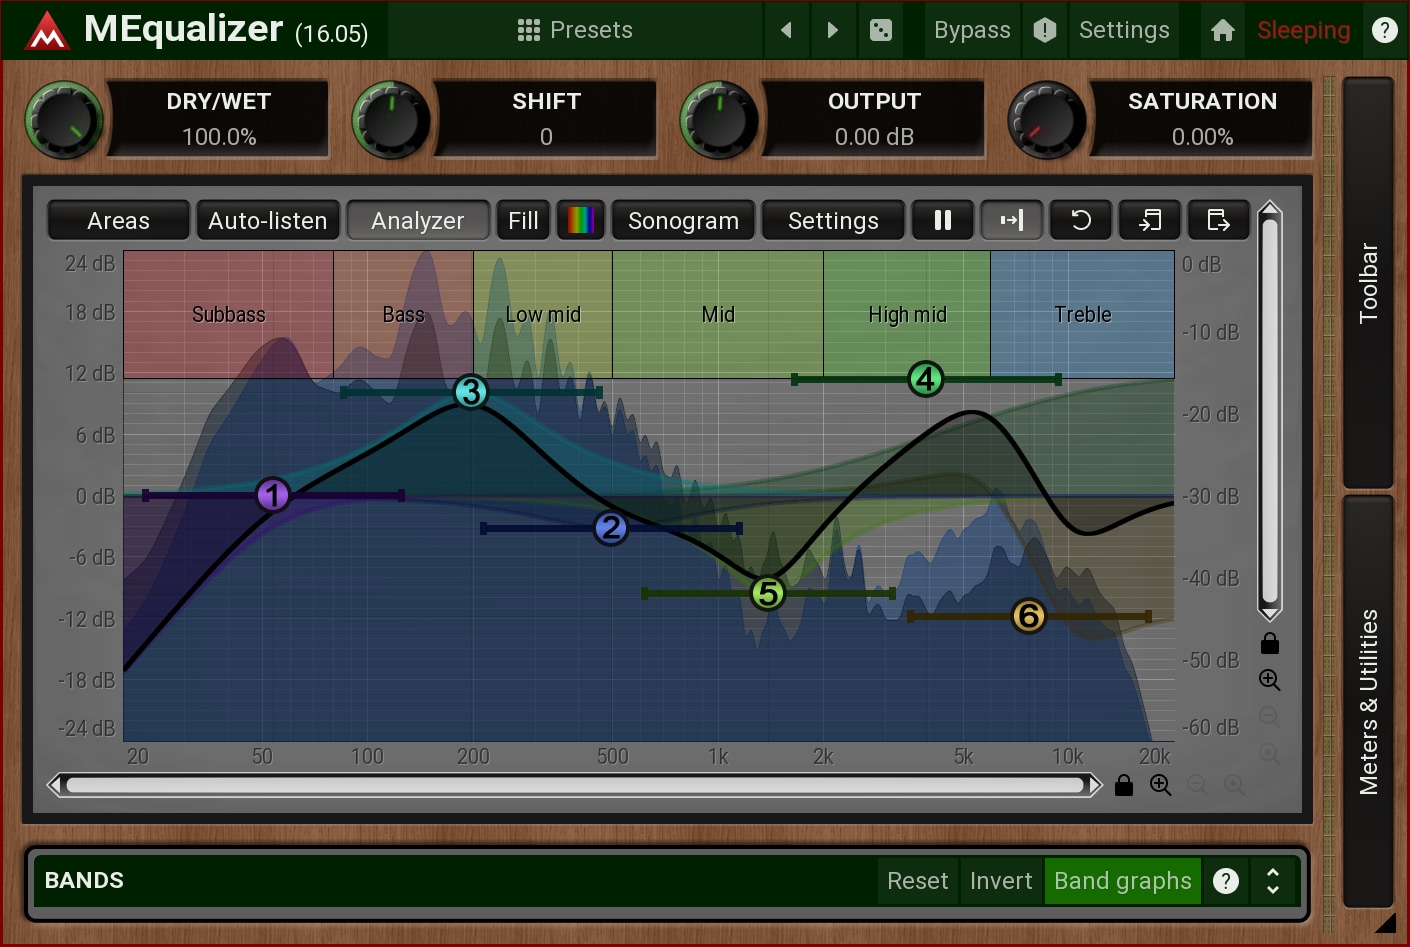Click the horizontal frequency scrollbar
The width and height of the screenshot is (1410, 947).
tap(576, 785)
